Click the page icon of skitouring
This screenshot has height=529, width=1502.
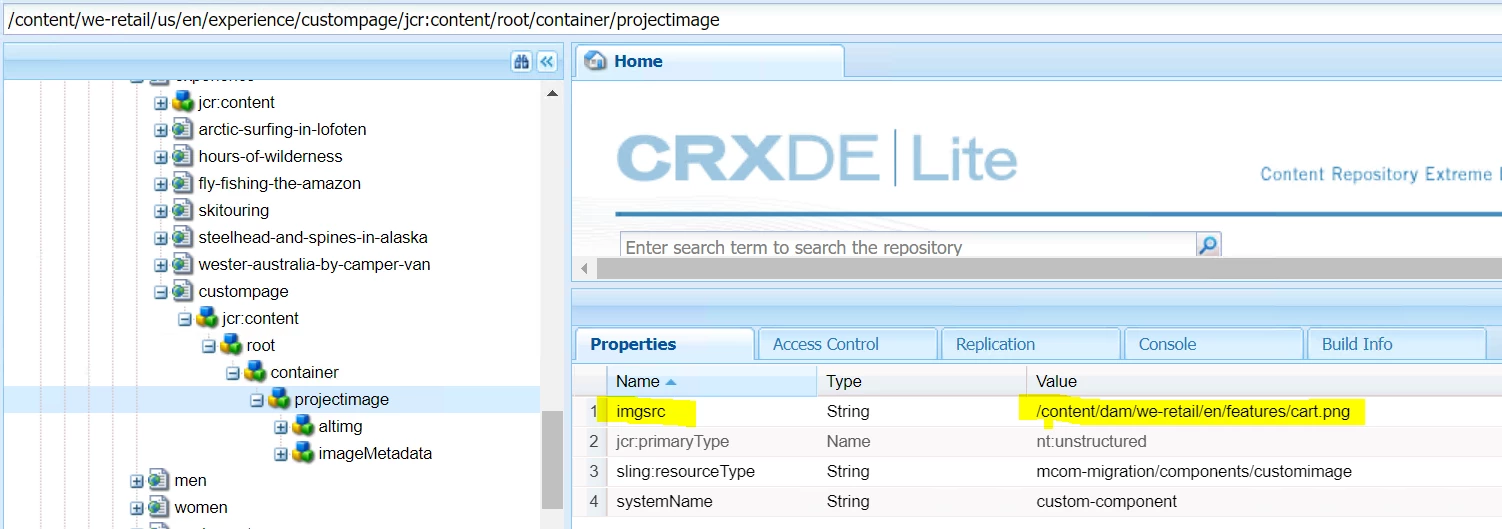(x=183, y=210)
